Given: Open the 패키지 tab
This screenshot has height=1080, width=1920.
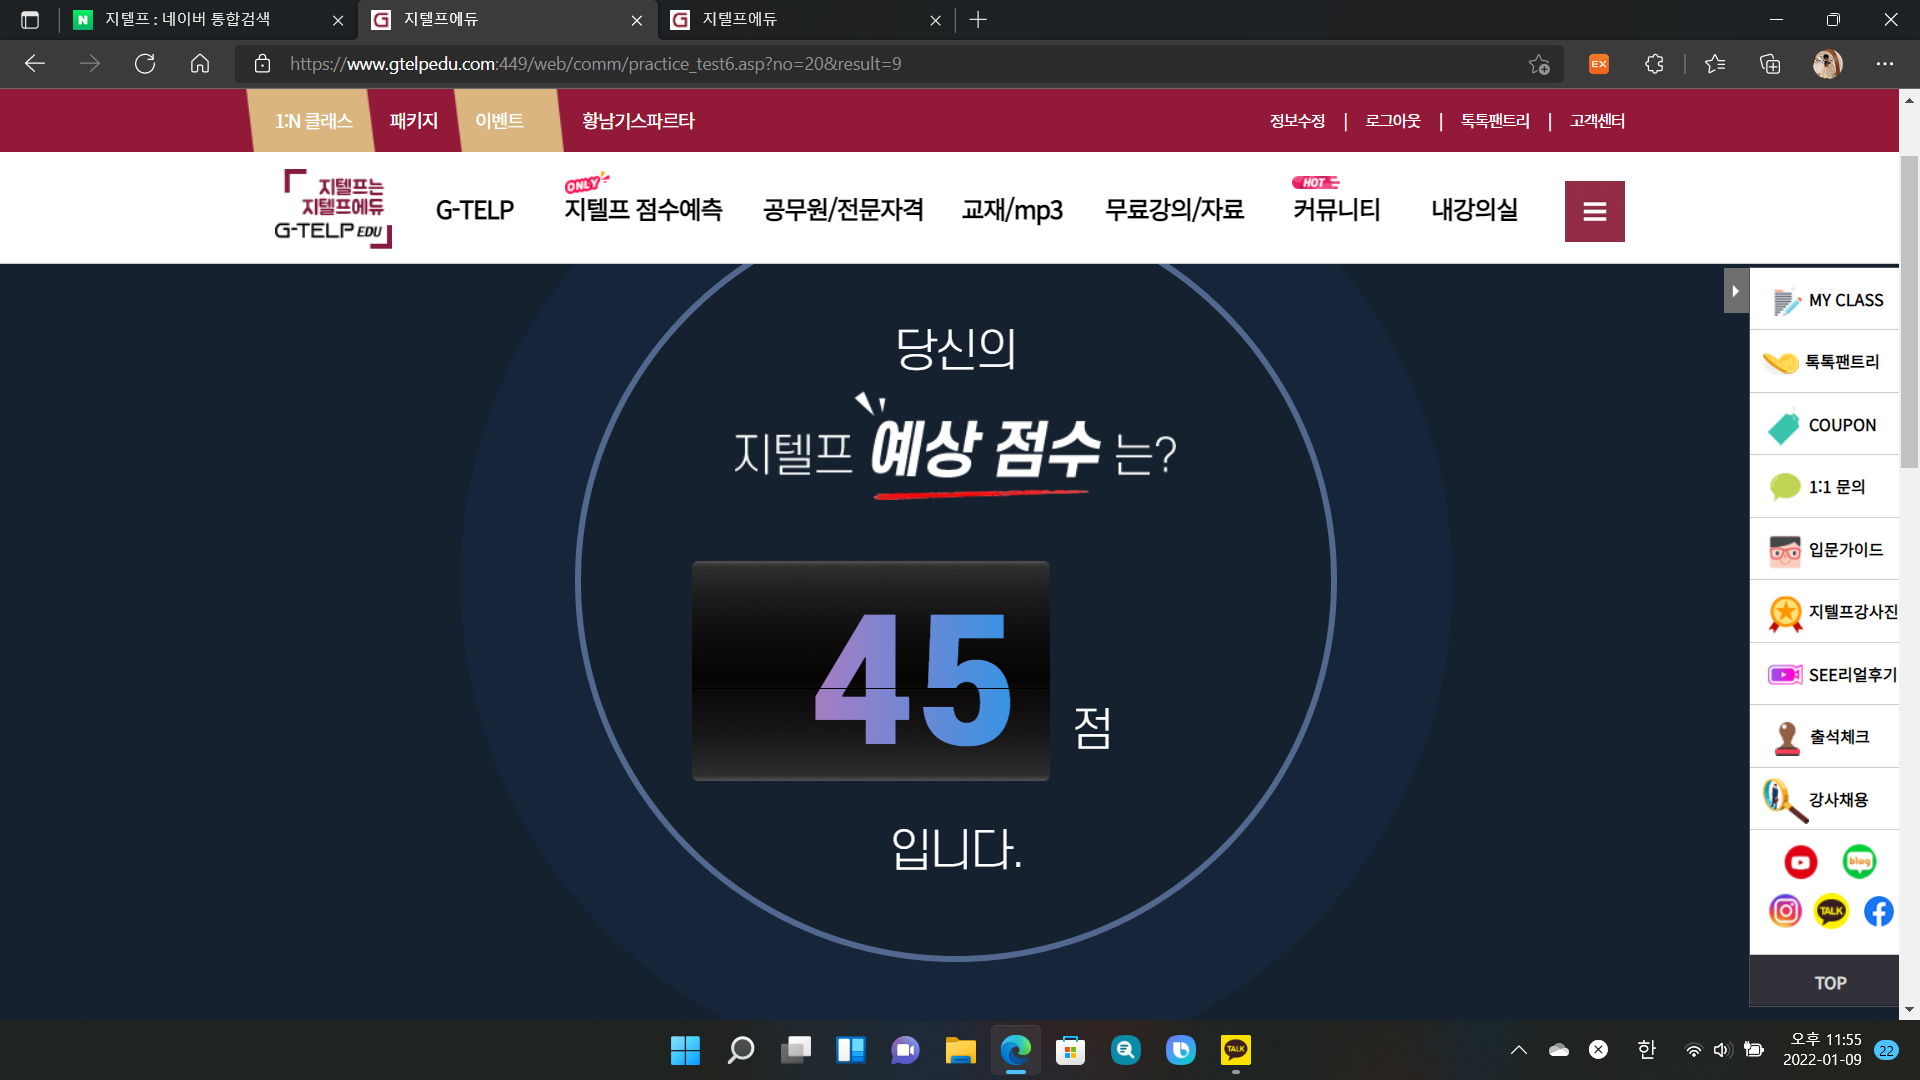Looking at the screenshot, I should 414,121.
